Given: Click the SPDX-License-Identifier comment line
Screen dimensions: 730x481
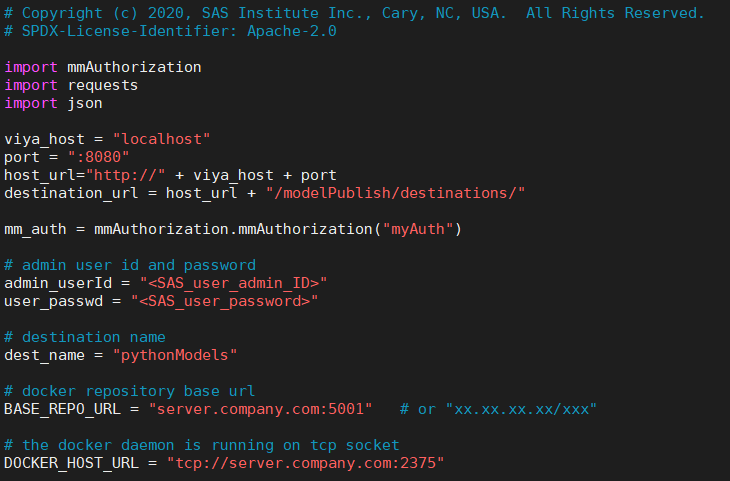Looking at the screenshot, I should (170, 31).
